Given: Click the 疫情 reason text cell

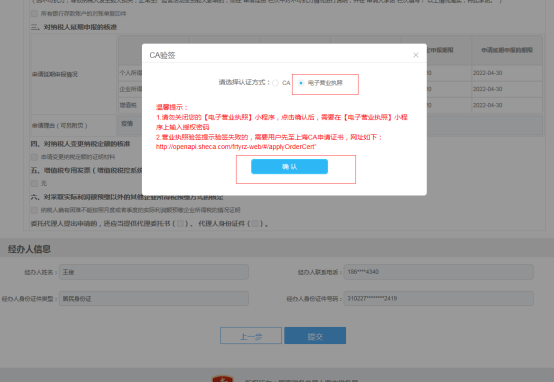Looking at the screenshot, I should pos(127,123).
